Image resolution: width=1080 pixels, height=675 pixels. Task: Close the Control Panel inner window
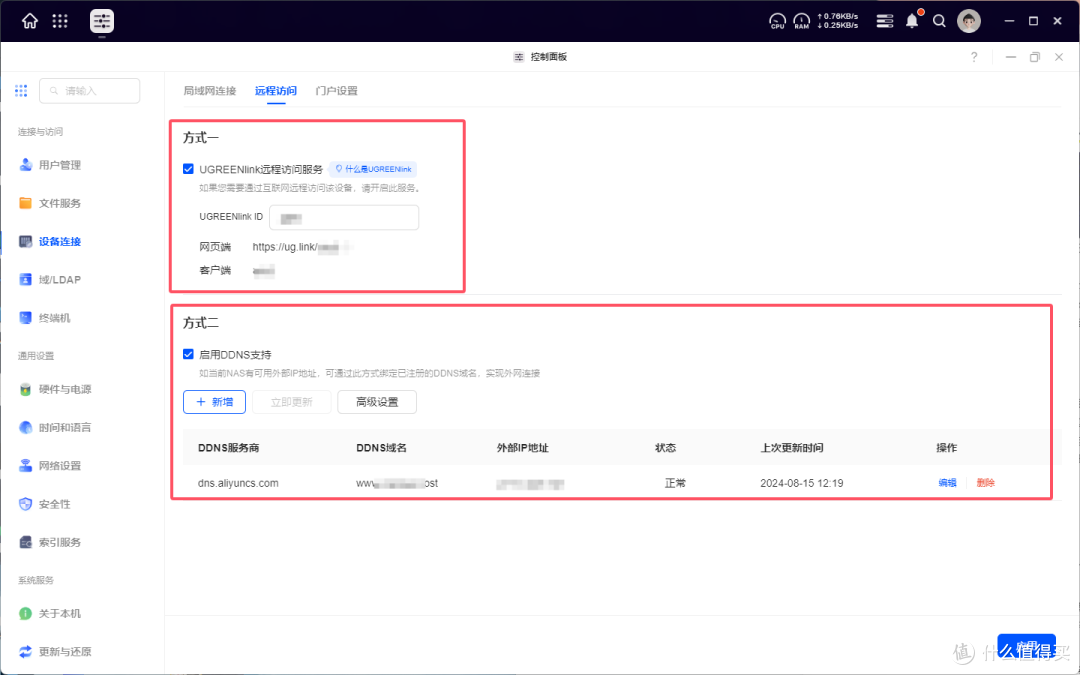[x=1059, y=57]
